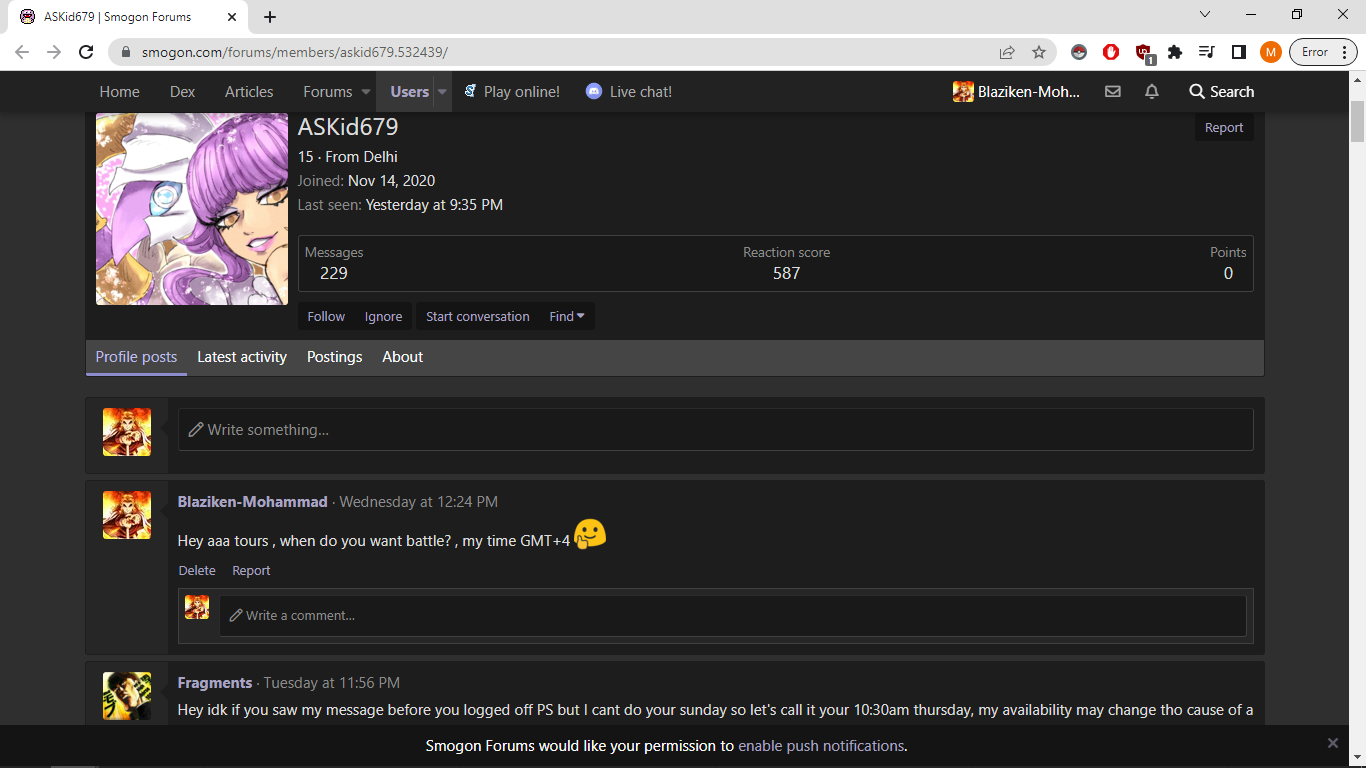This screenshot has height=768, width=1366.
Task: Open new browser tab
Action: pos(270,17)
